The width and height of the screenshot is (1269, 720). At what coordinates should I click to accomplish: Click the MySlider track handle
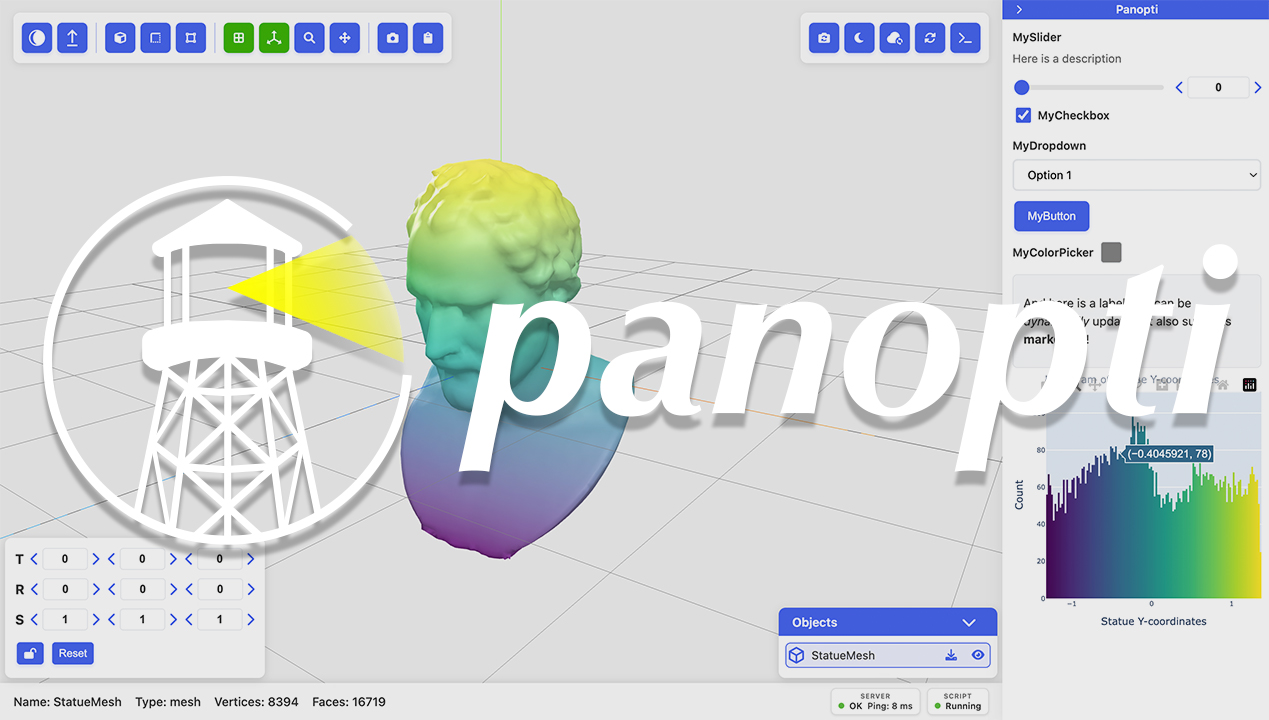(1022, 88)
